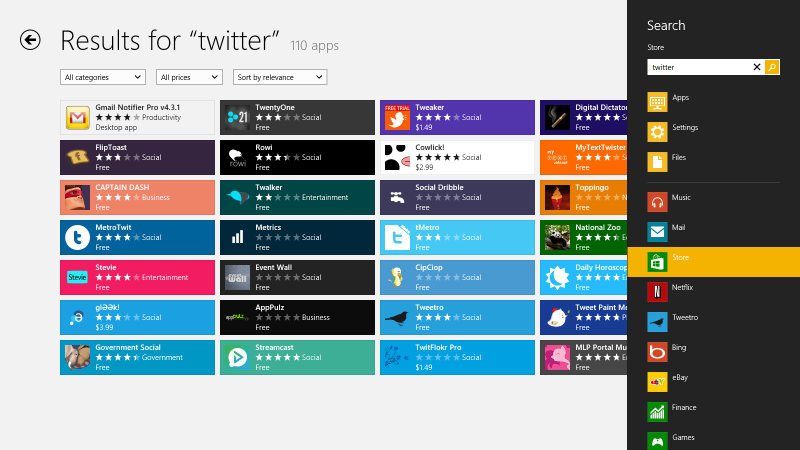
Task: Click the AppPulz app icon
Action: [237, 317]
